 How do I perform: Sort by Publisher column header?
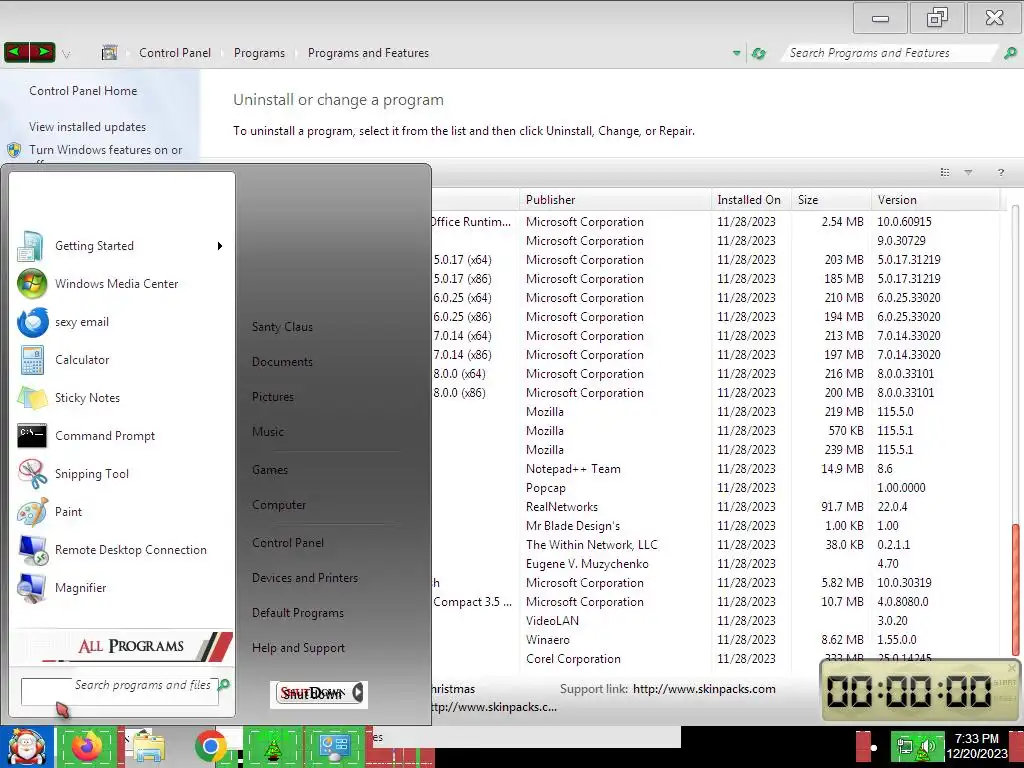(x=616, y=200)
